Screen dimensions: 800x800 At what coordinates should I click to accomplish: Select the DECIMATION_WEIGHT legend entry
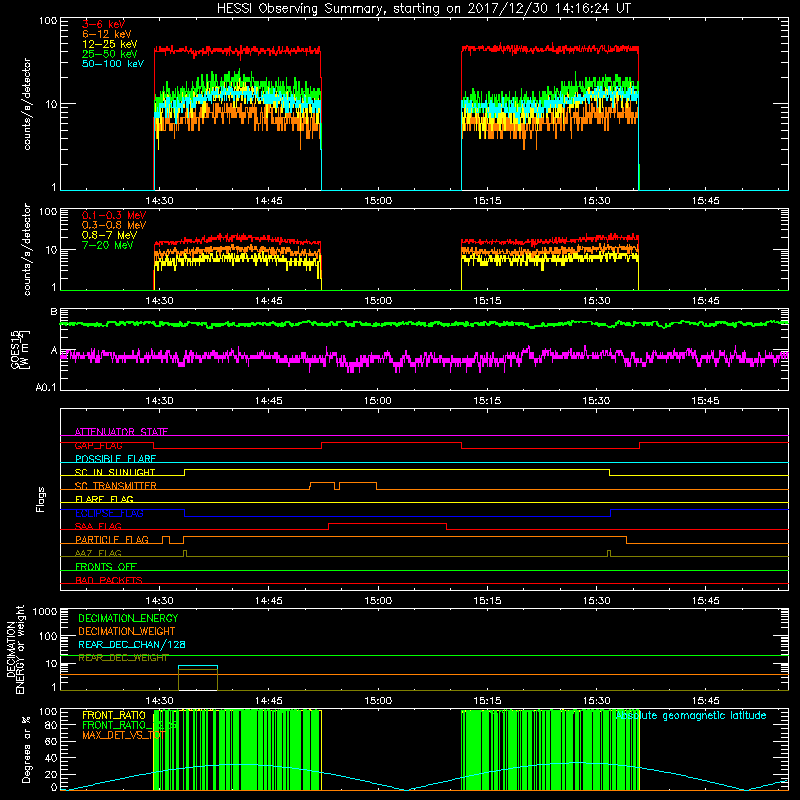click(x=127, y=632)
